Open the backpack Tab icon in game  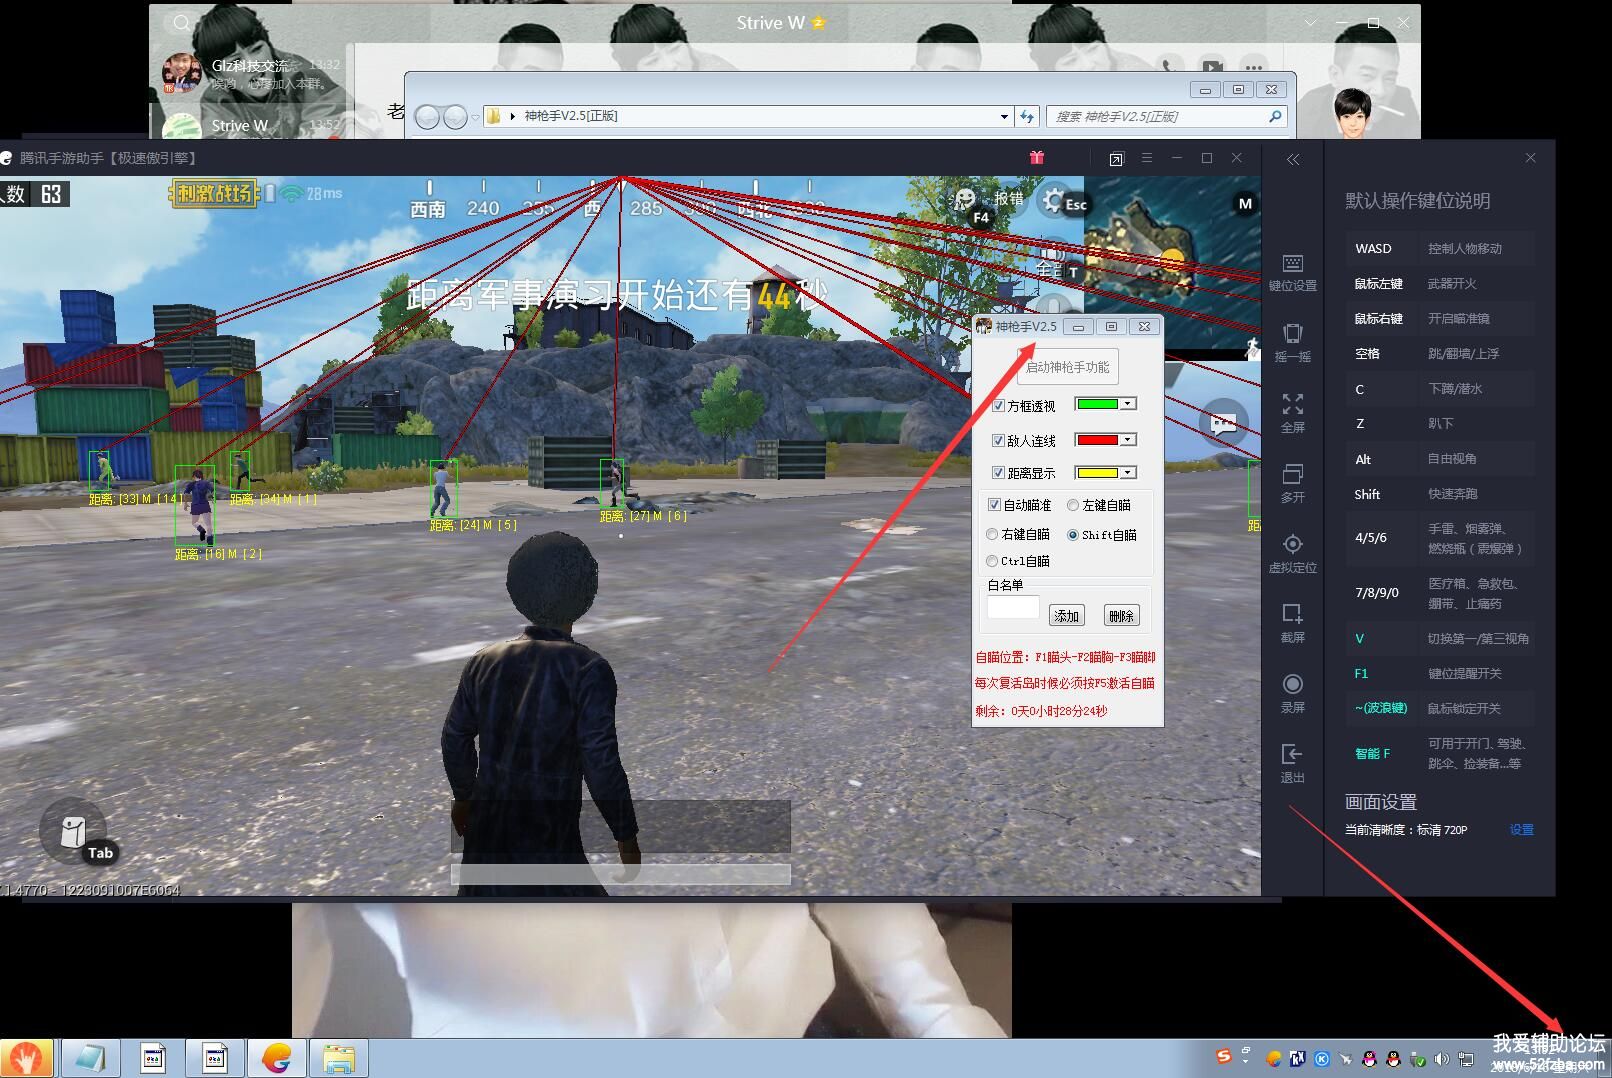(75, 832)
